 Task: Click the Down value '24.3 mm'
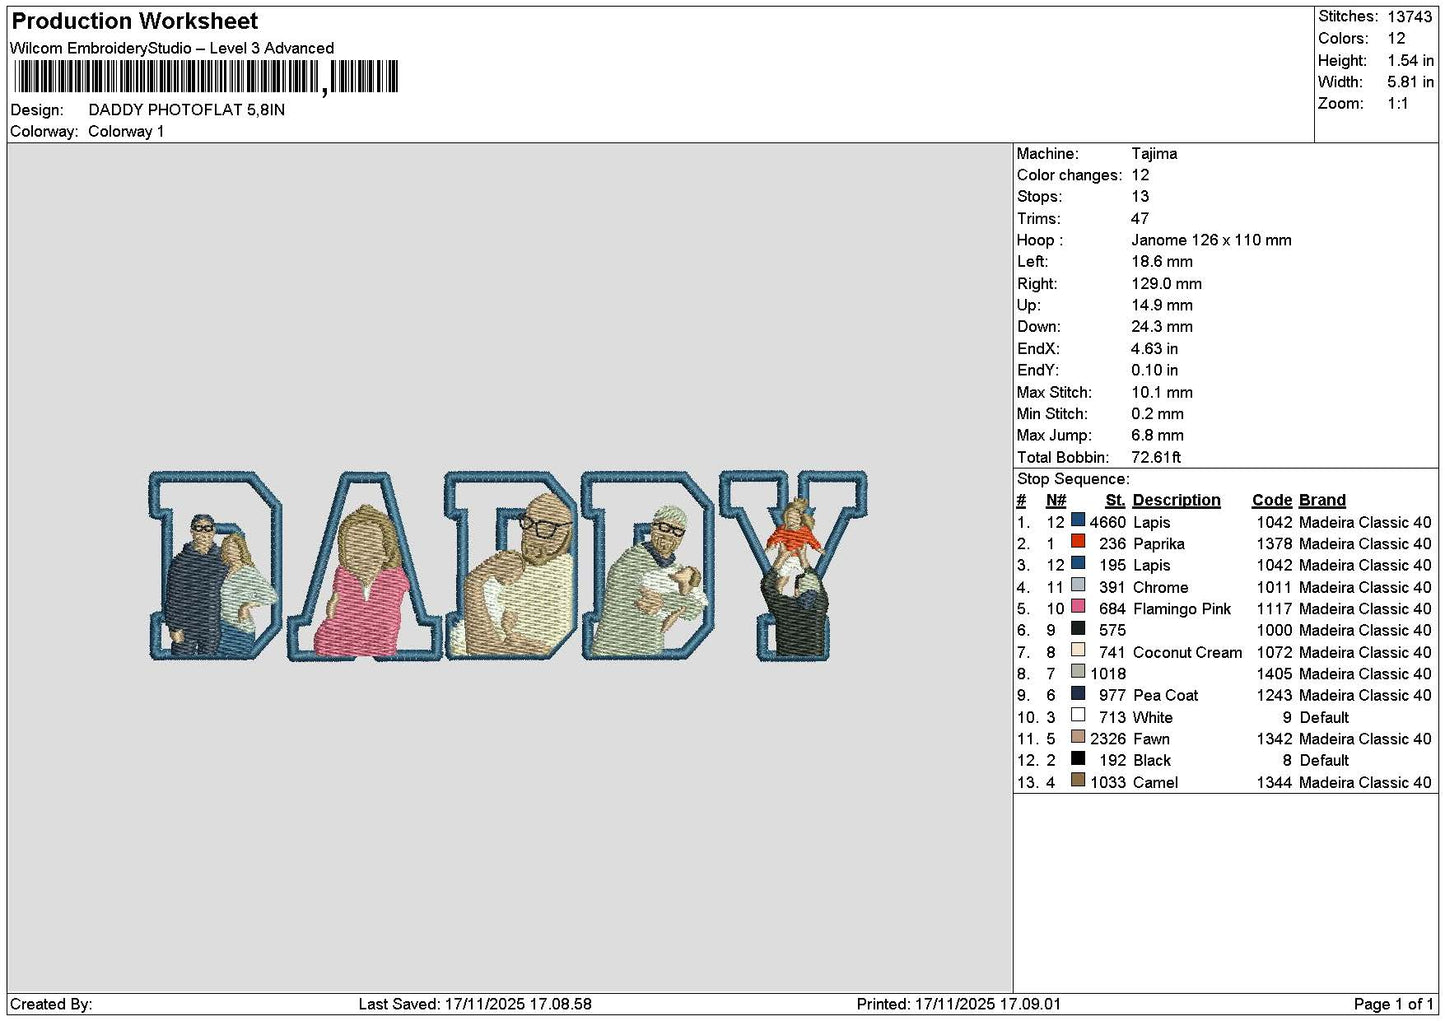(x=1162, y=327)
